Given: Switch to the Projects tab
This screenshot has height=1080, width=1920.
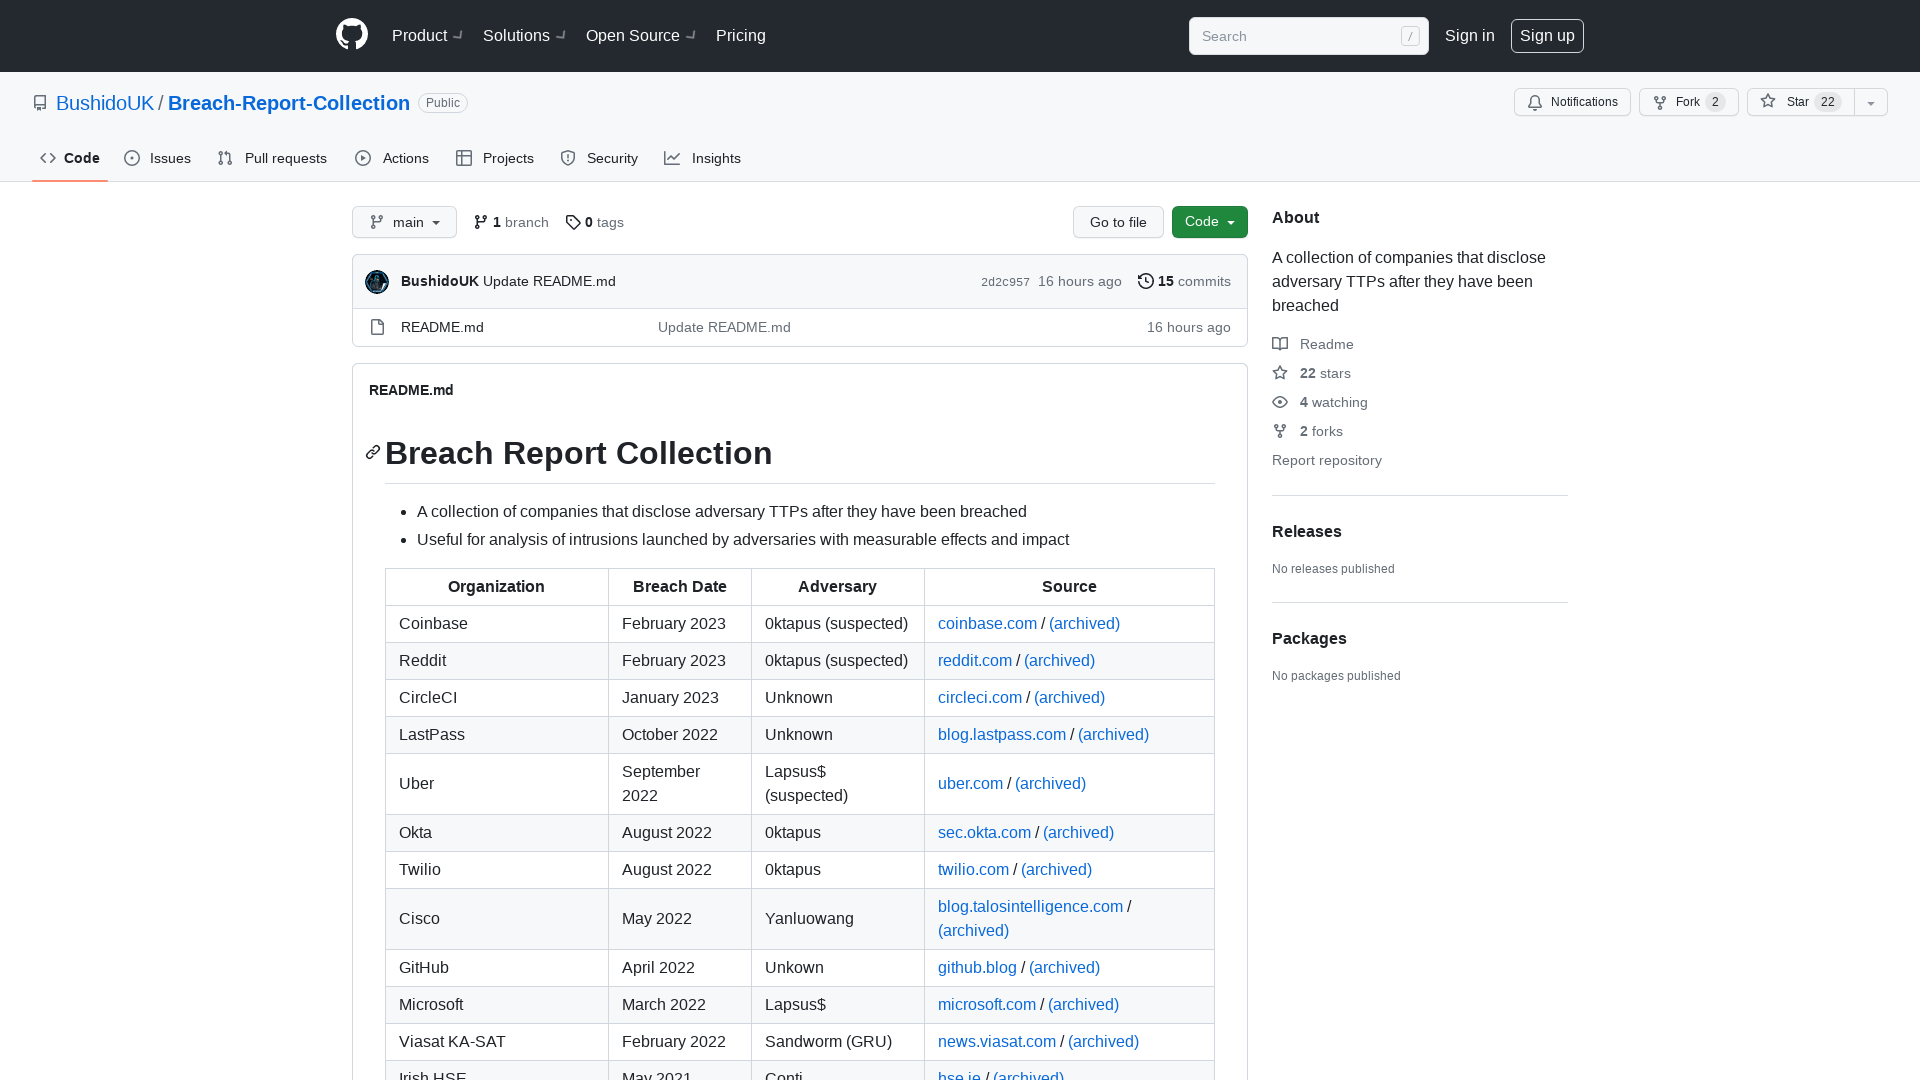Looking at the screenshot, I should (495, 158).
